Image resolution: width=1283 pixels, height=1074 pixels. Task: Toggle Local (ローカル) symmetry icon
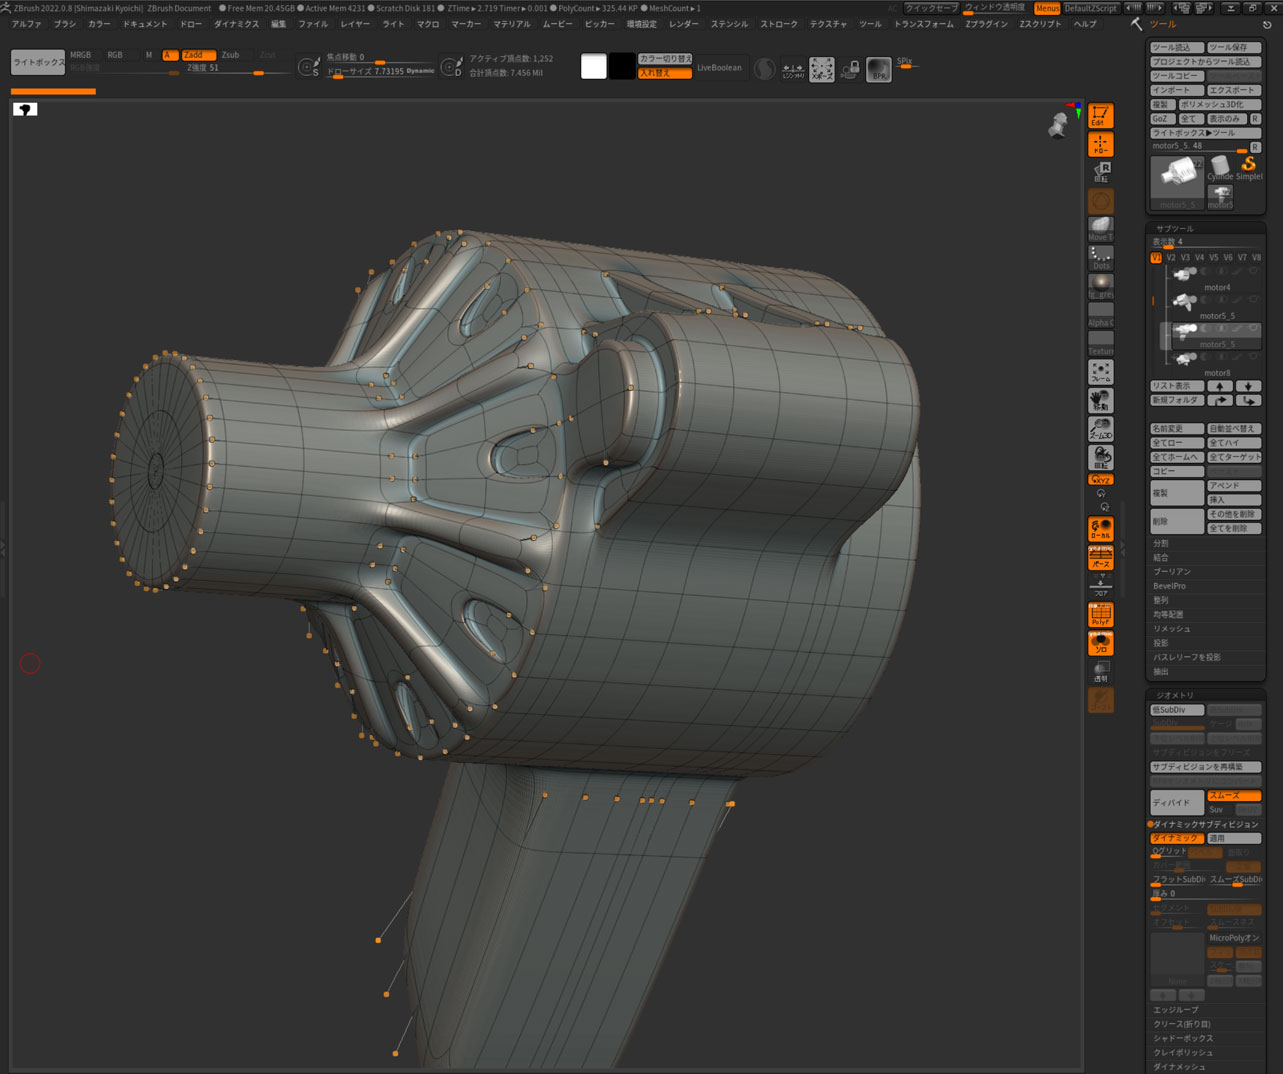click(1100, 529)
